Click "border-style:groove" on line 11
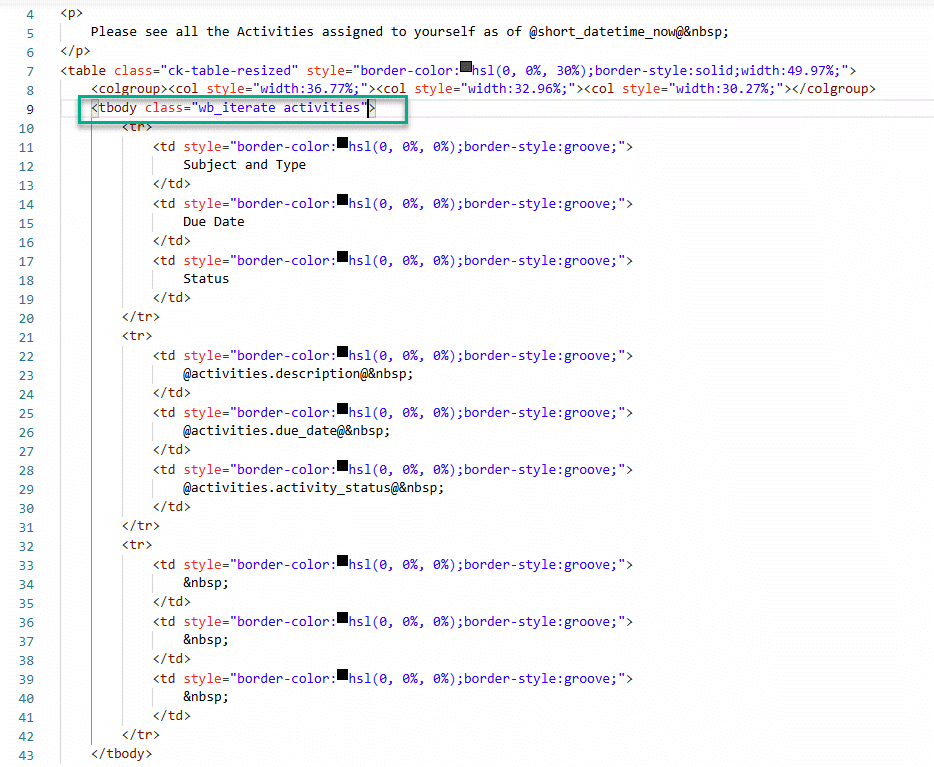934x767 pixels. [x=537, y=147]
